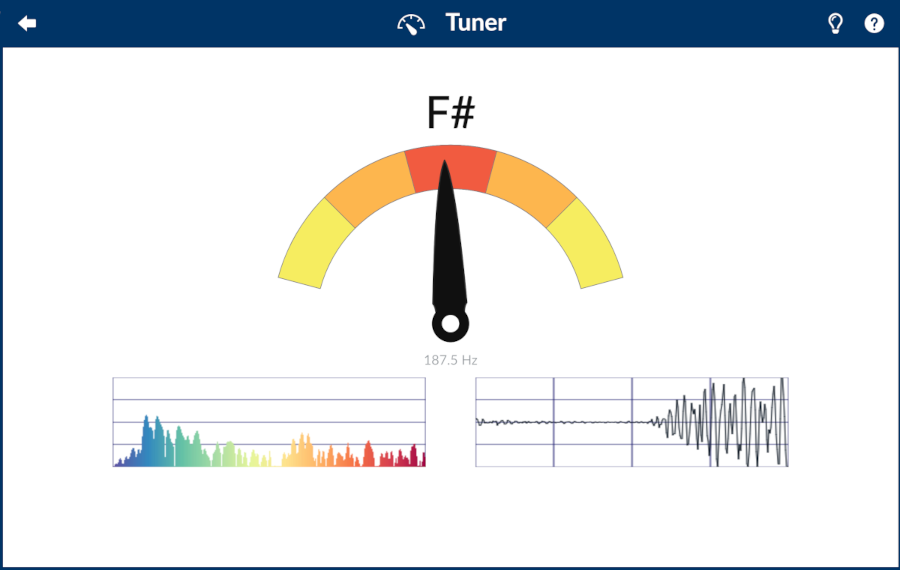Select the left orange gauge segment
Screen dimensions: 900x570
370,190
